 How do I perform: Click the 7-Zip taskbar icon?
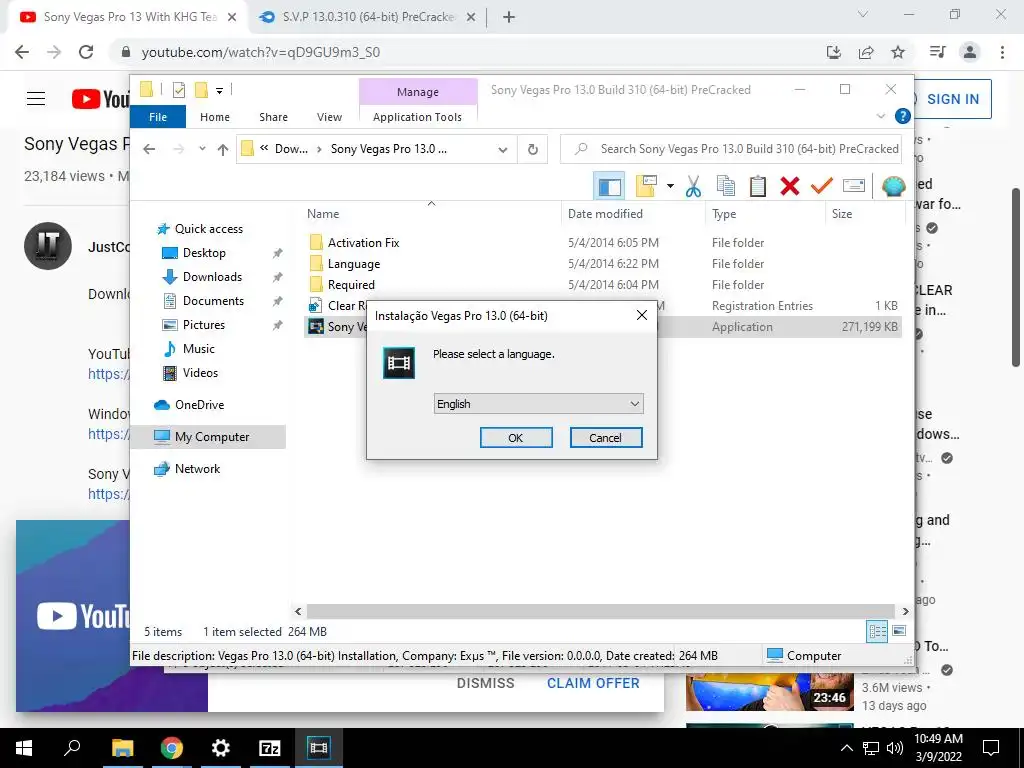coord(270,748)
